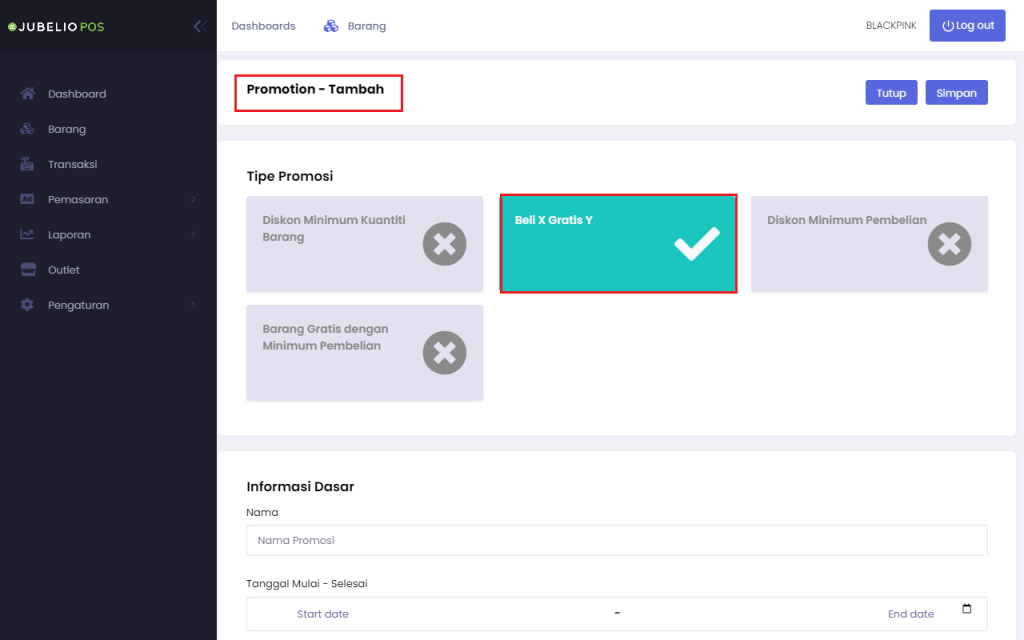Go to Barang link in top bar
Viewport: 1024px width, 640px height.
(x=366, y=26)
